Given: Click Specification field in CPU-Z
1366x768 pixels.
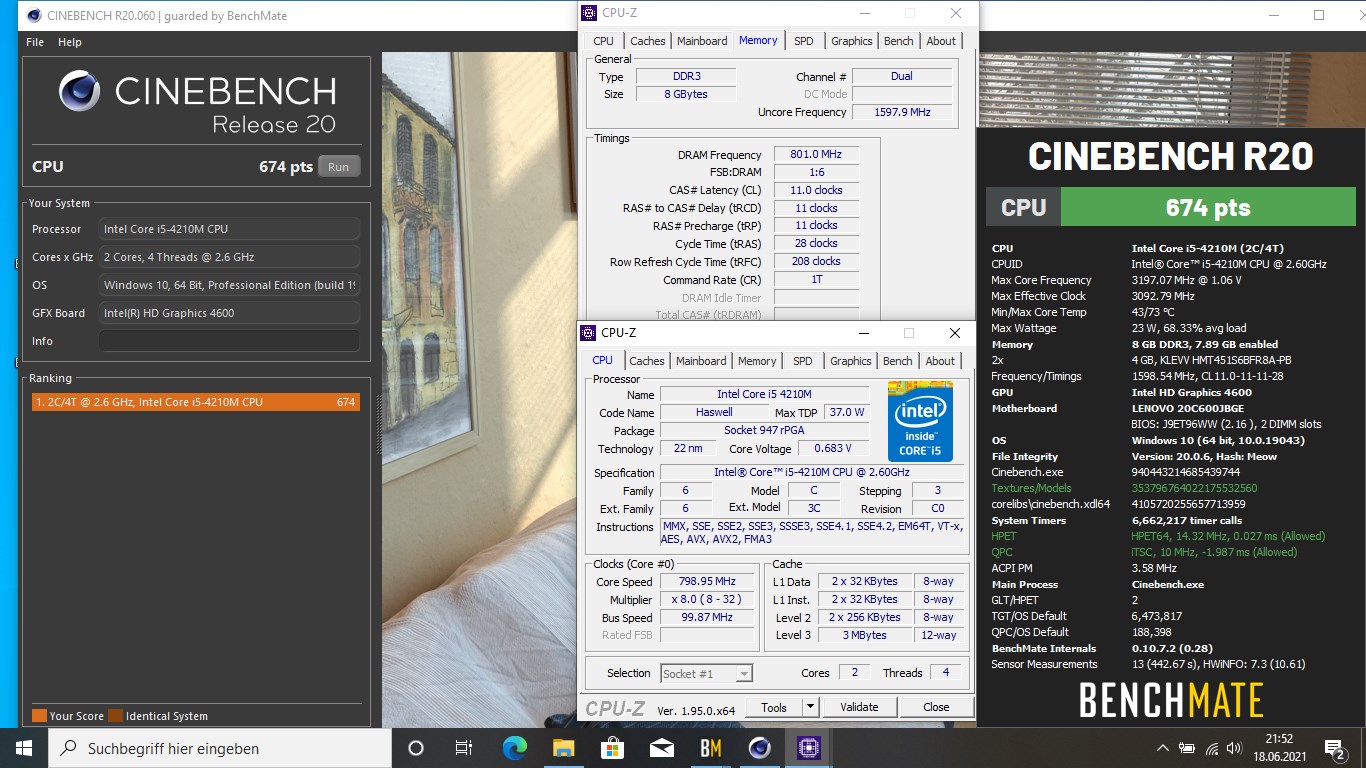Looking at the screenshot, I should (x=811, y=473).
